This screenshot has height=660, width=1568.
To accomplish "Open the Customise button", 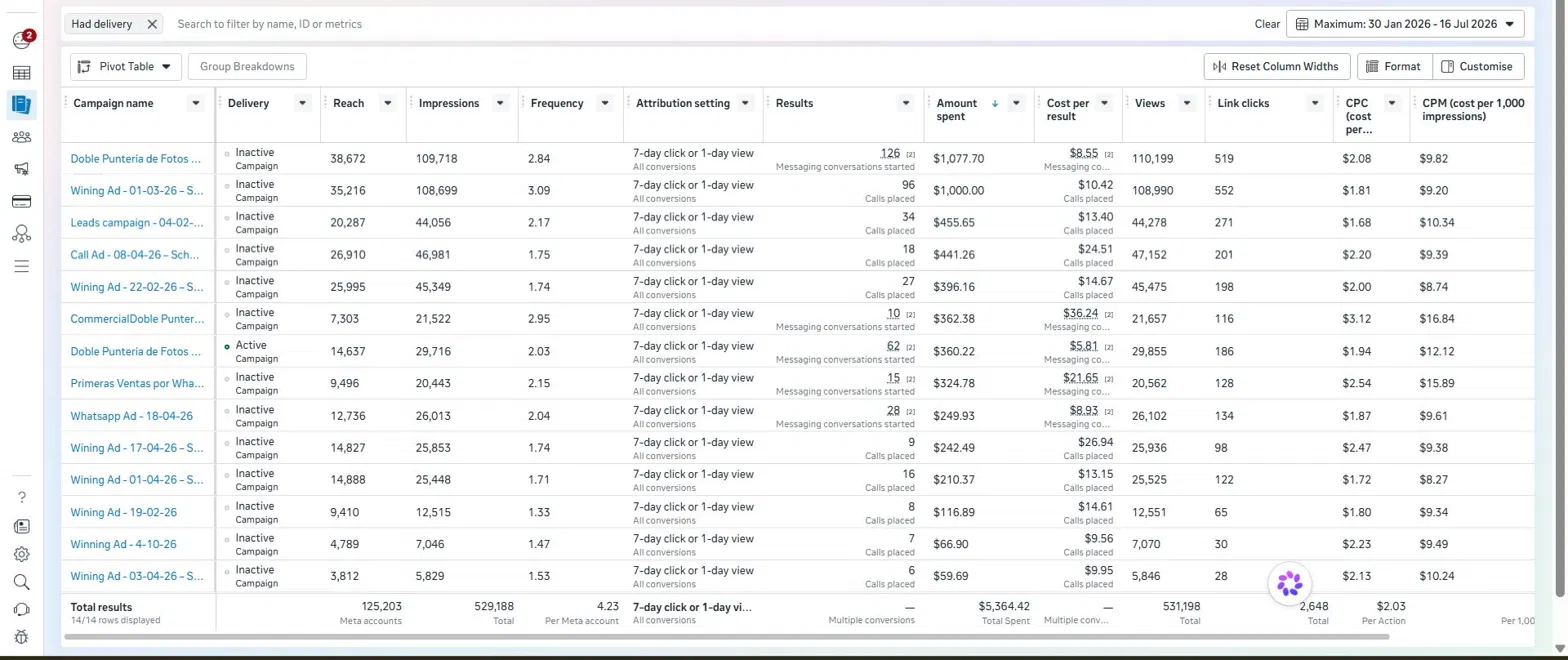I will 1478,66.
